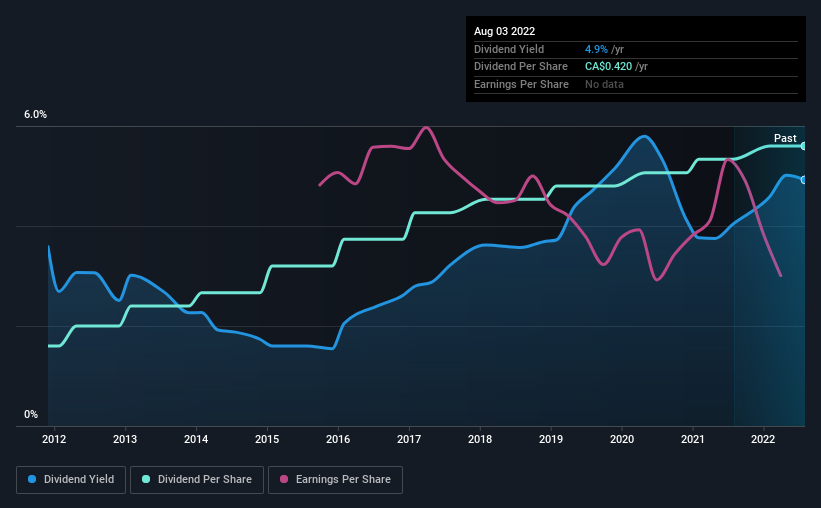Screen dimensions: 821x508
Task: Click the Earnings Per Share peak in 2017
Action: (x=426, y=127)
